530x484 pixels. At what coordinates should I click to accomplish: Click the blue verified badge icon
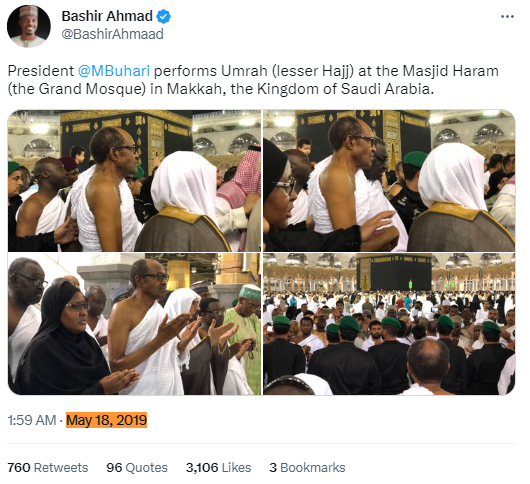(x=164, y=17)
